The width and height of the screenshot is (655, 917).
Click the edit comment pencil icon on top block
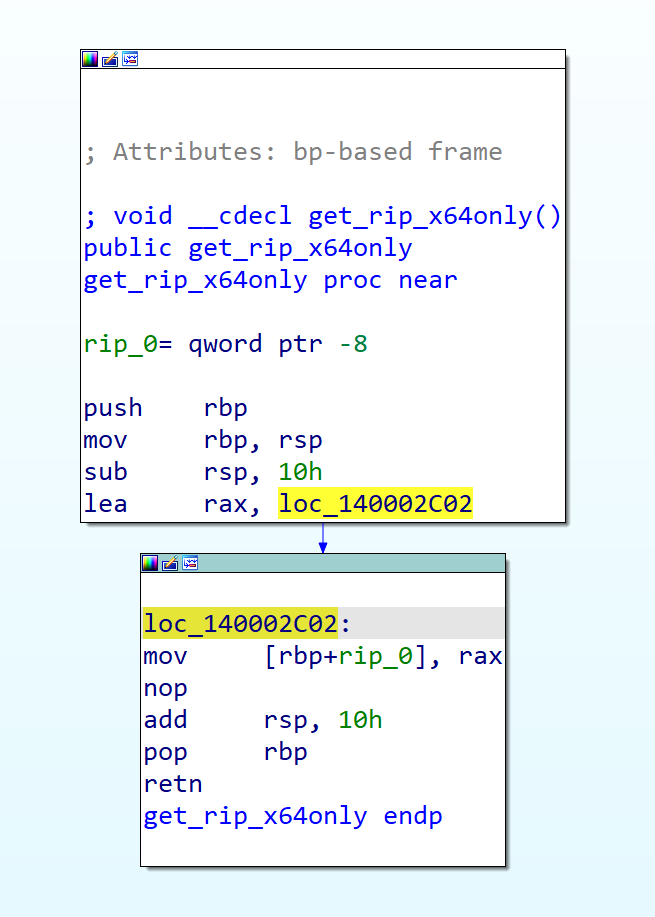(109, 60)
